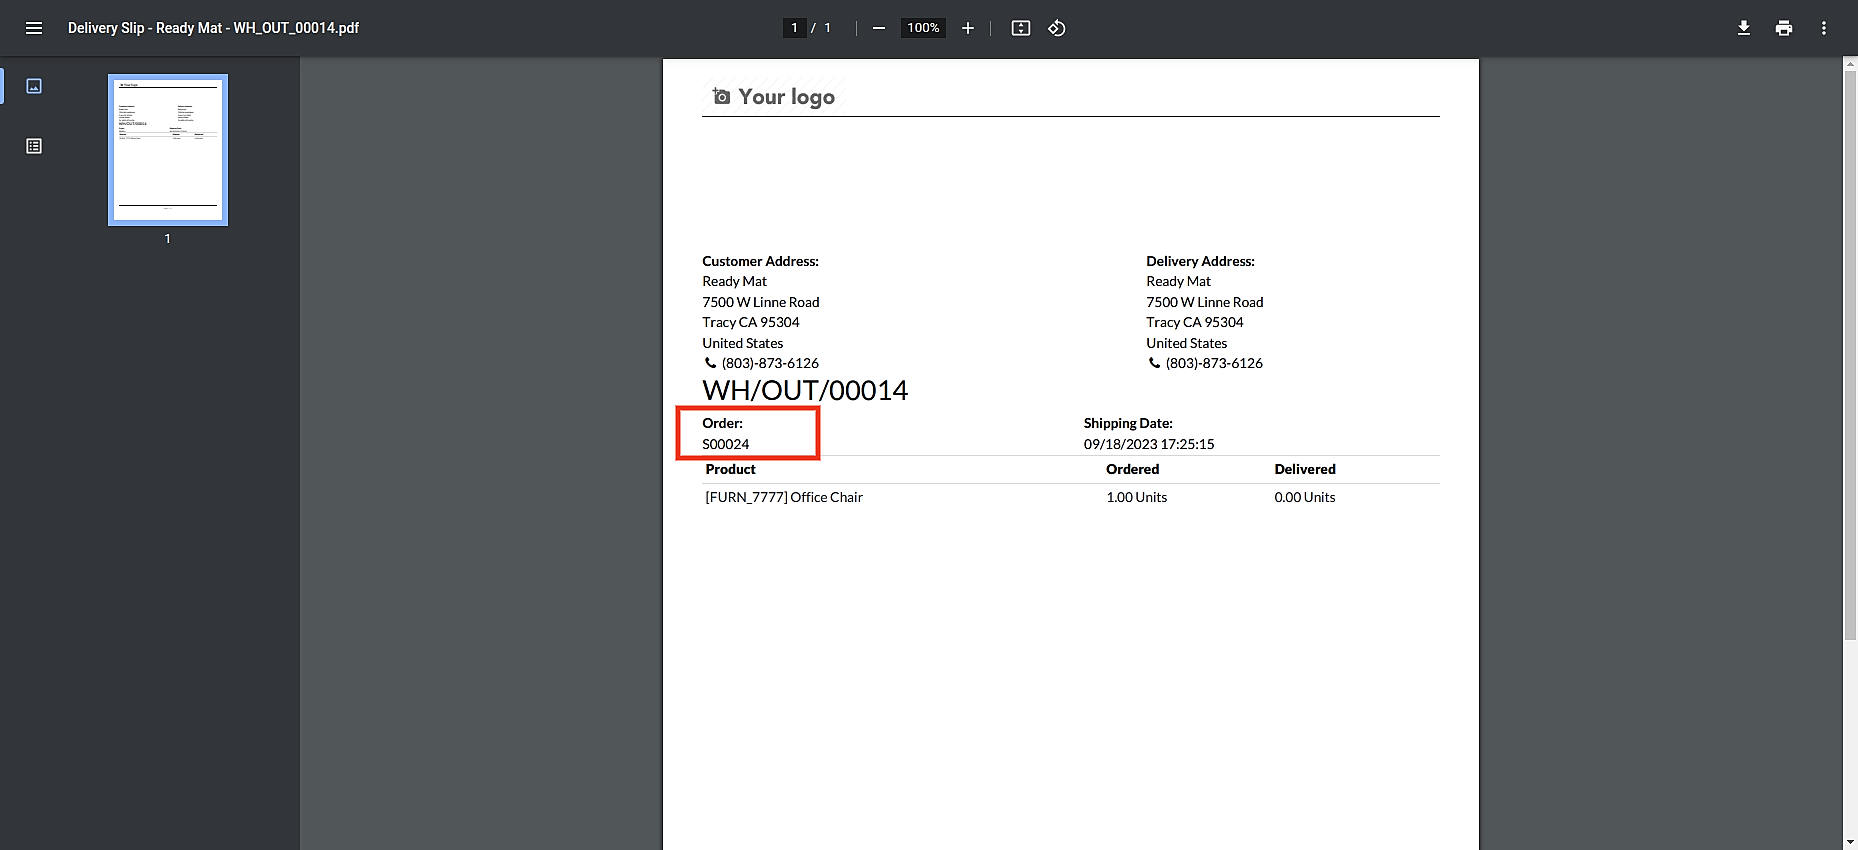Show page thumbnails view in sidebar
The width and height of the screenshot is (1858, 850).
coord(34,86)
